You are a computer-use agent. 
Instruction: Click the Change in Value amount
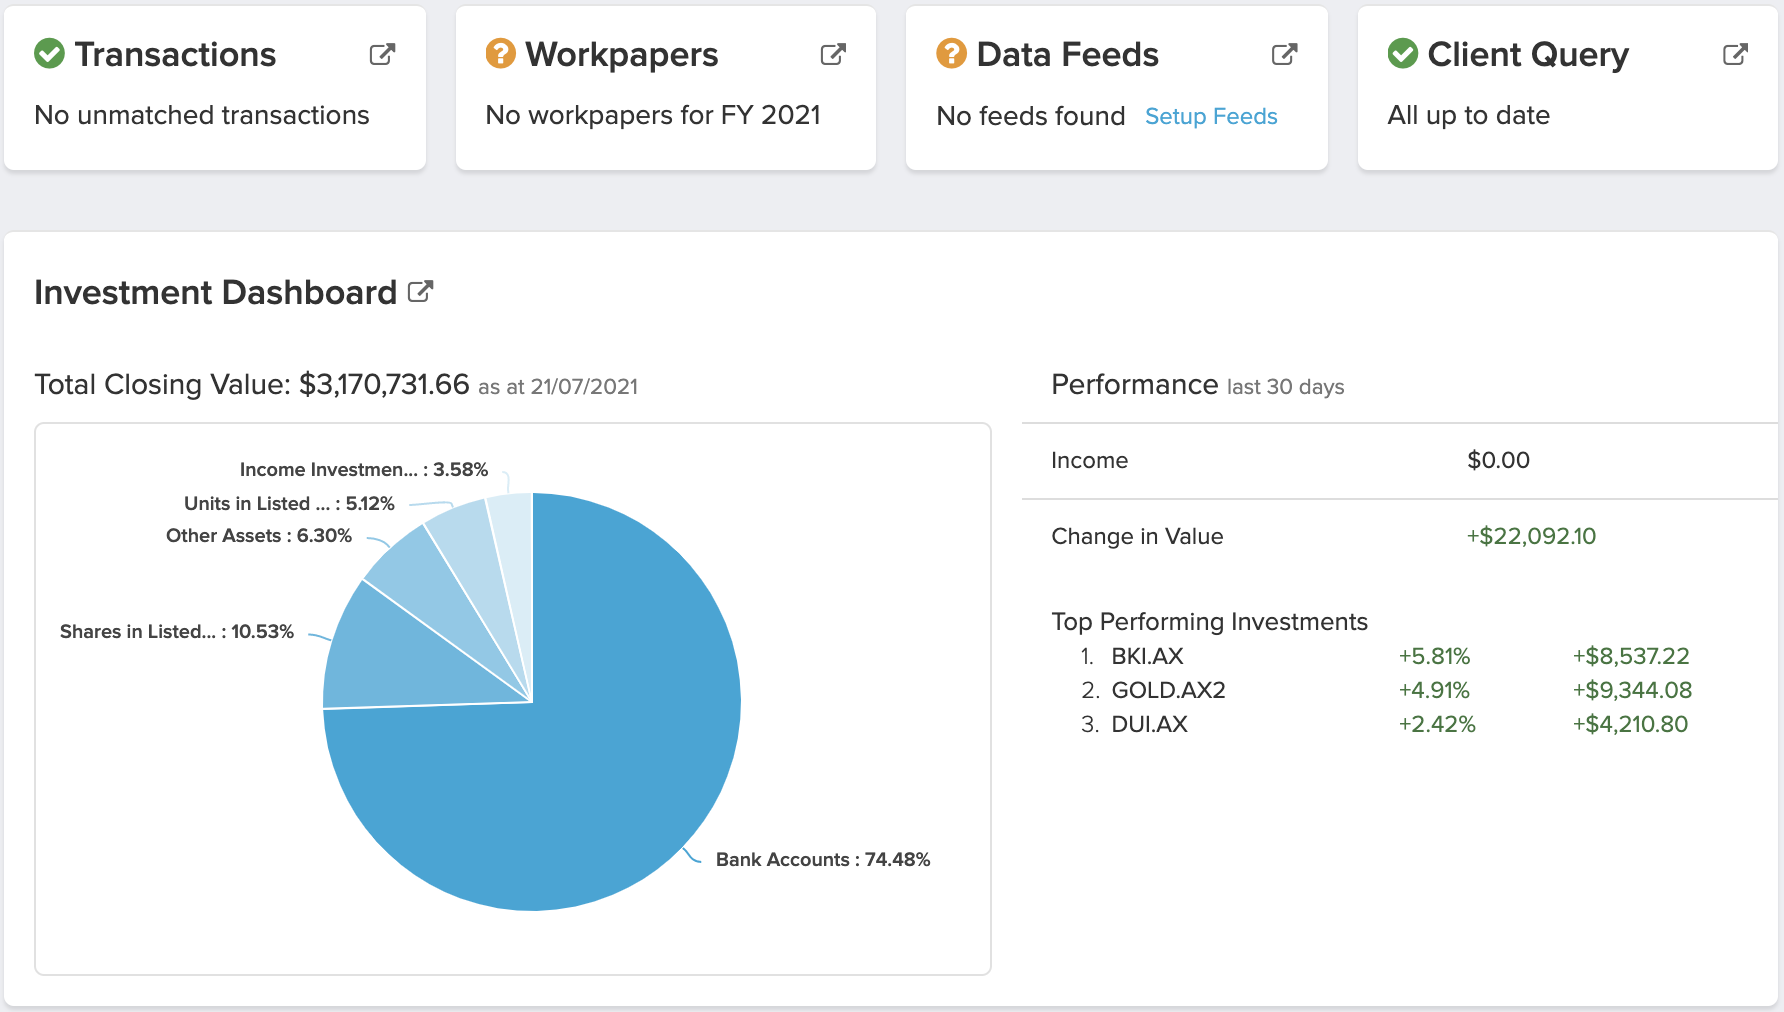(1531, 536)
